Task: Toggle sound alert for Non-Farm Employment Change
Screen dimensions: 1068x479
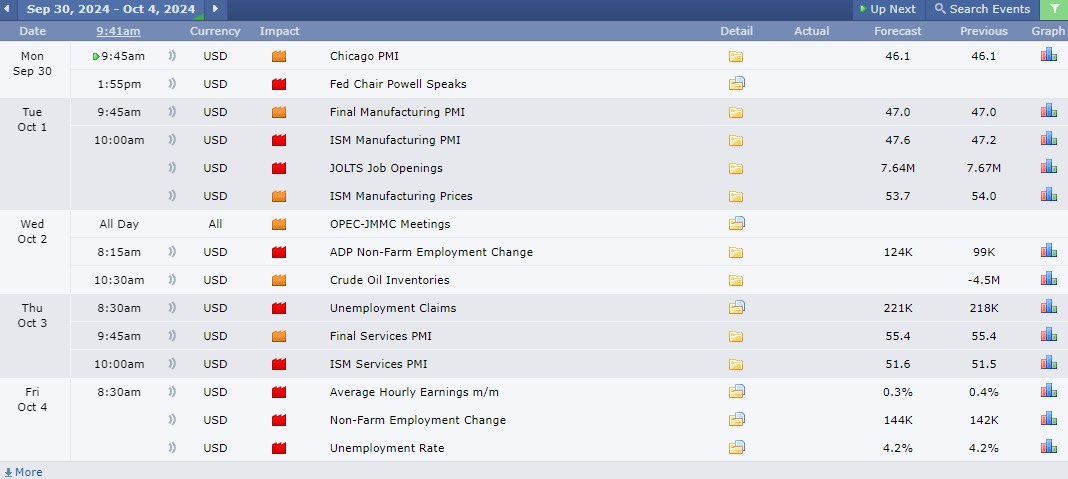Action: [x=172, y=419]
